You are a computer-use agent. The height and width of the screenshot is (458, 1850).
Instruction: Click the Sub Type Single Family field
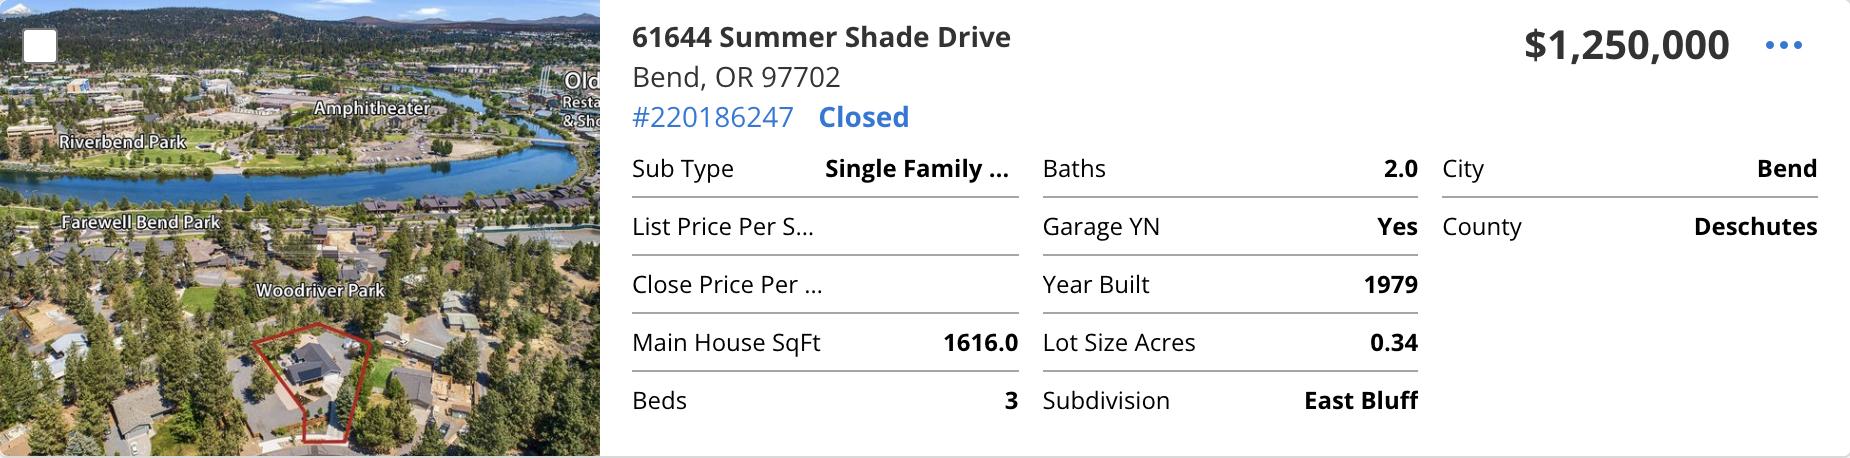pyautogui.click(x=824, y=169)
